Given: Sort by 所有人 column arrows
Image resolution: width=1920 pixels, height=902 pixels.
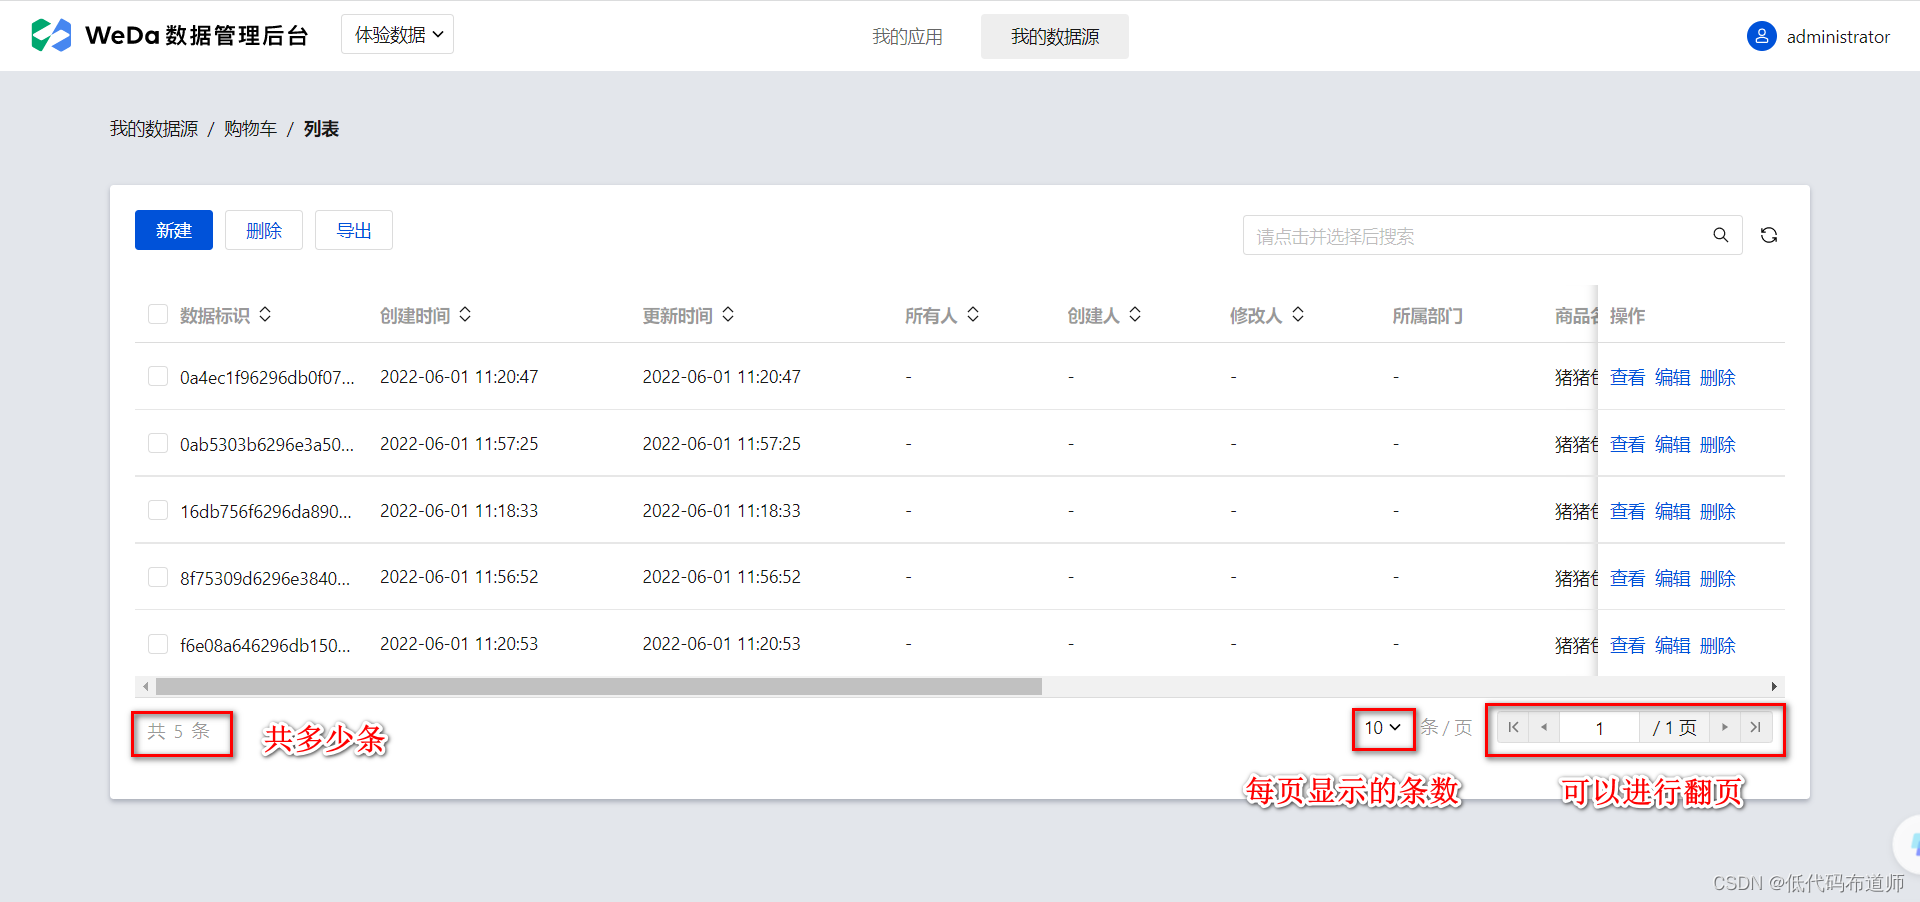Looking at the screenshot, I should point(973,314).
